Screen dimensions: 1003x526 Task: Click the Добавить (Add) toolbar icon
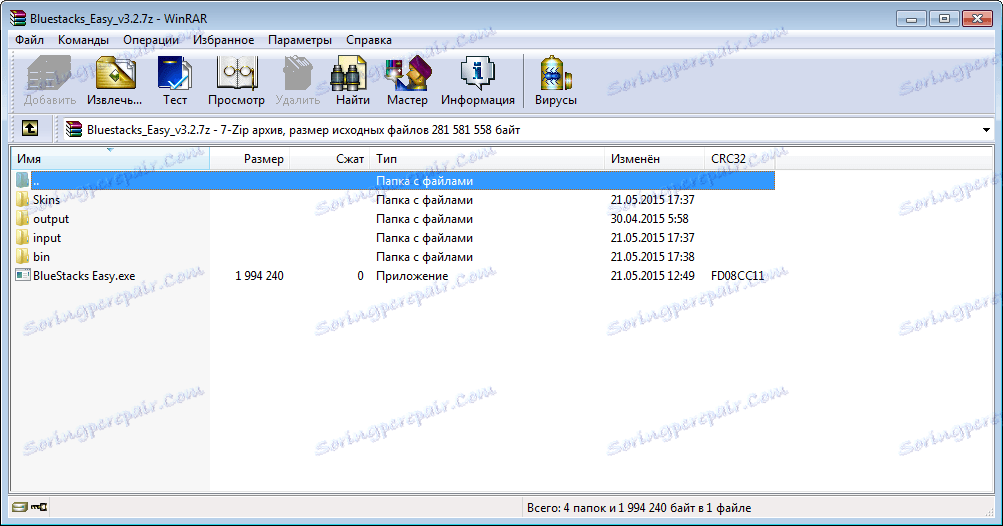click(x=49, y=80)
